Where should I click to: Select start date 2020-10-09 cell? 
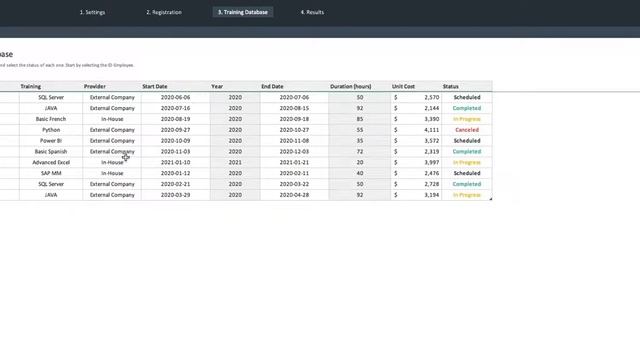click(x=176, y=141)
